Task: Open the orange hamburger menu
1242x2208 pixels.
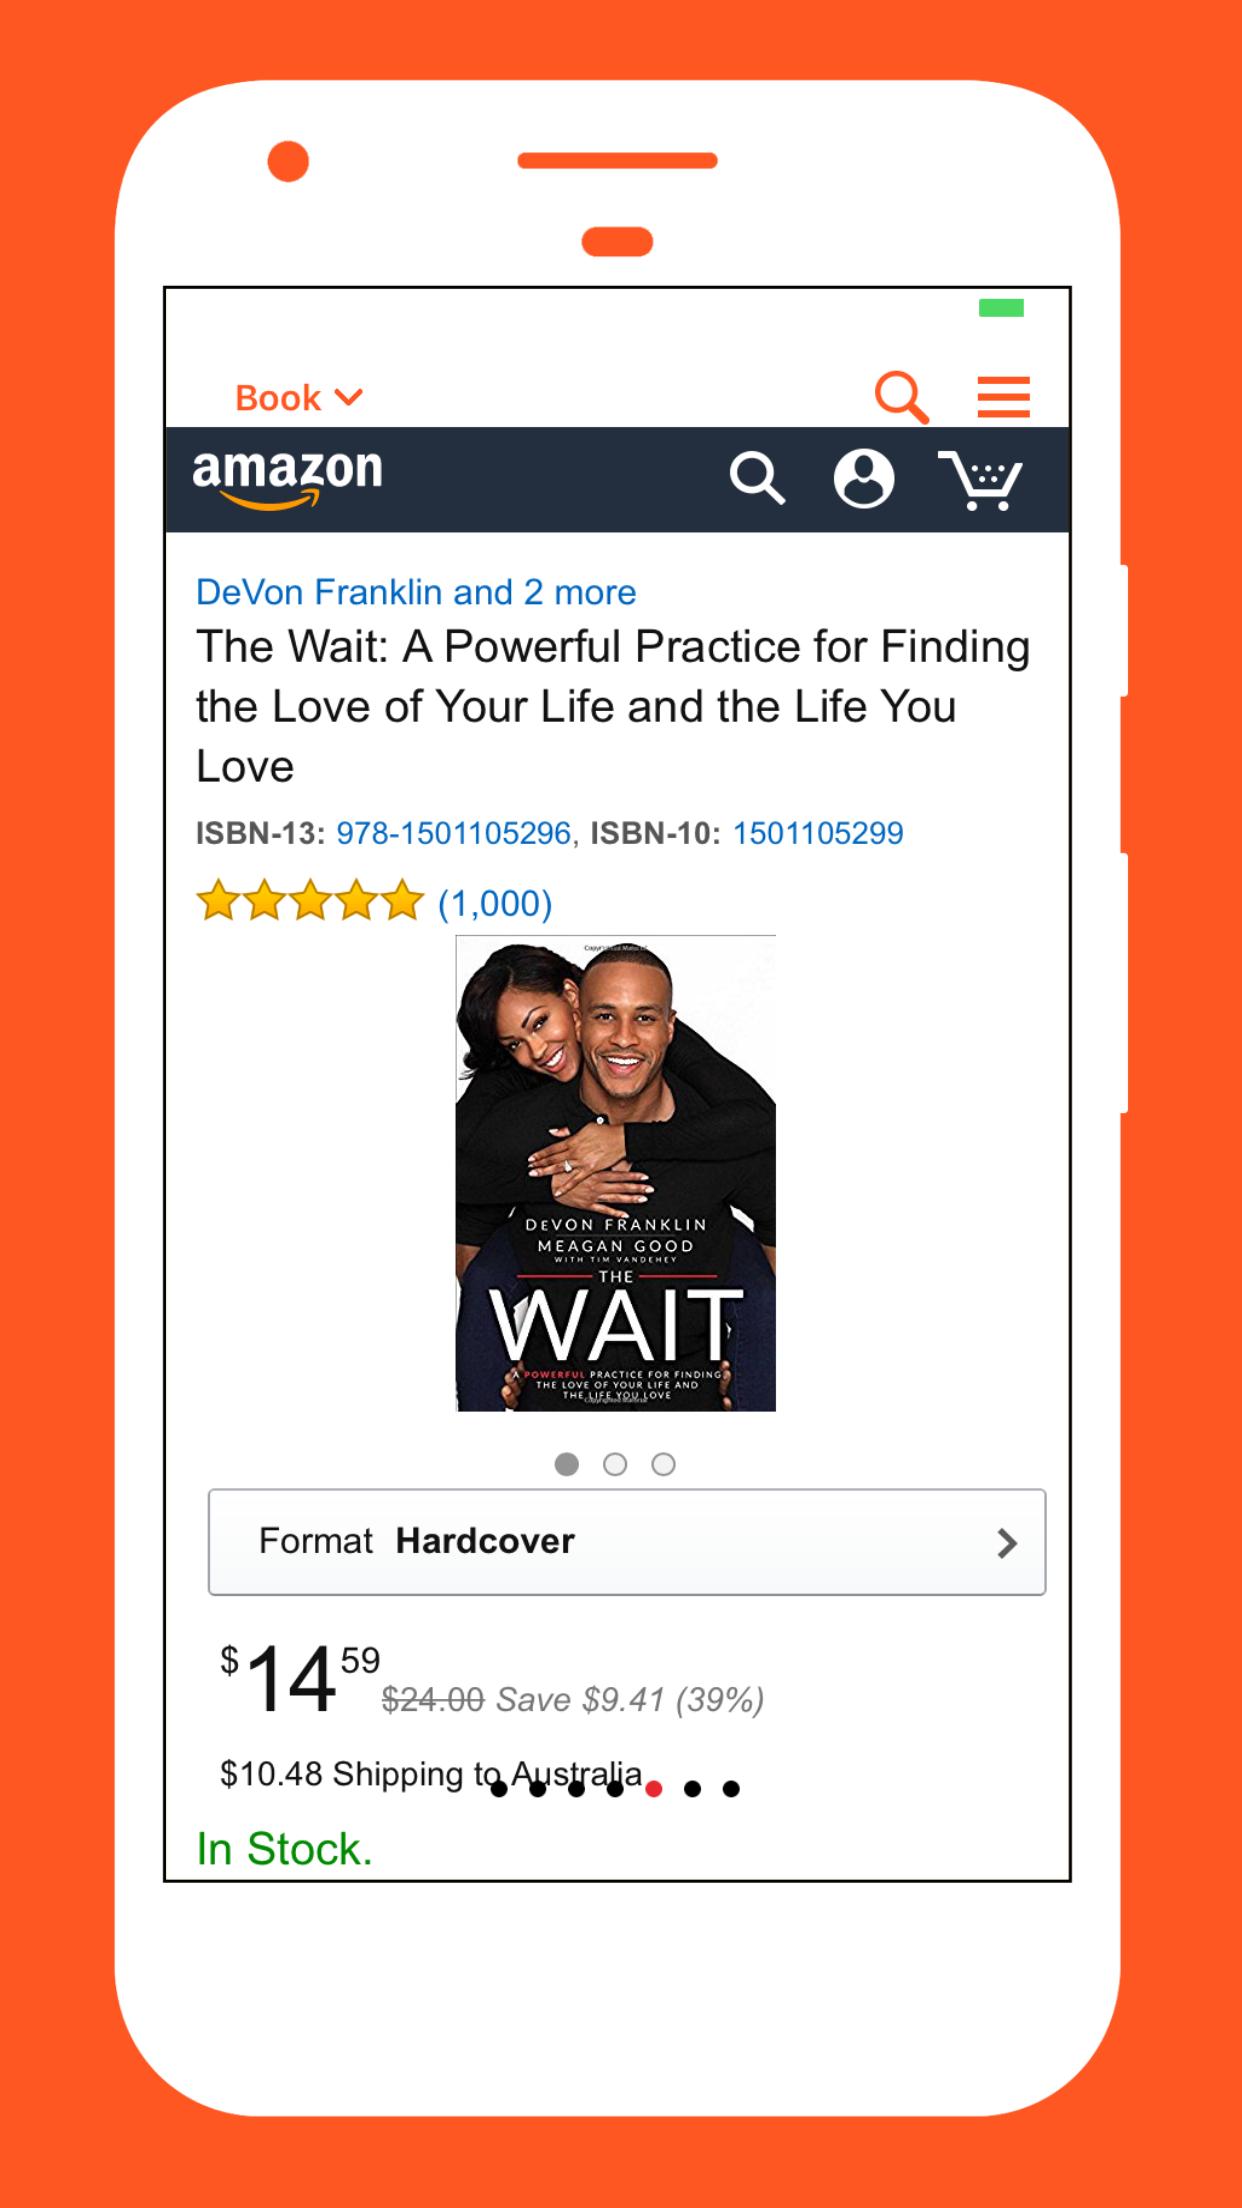Action: point(1003,397)
